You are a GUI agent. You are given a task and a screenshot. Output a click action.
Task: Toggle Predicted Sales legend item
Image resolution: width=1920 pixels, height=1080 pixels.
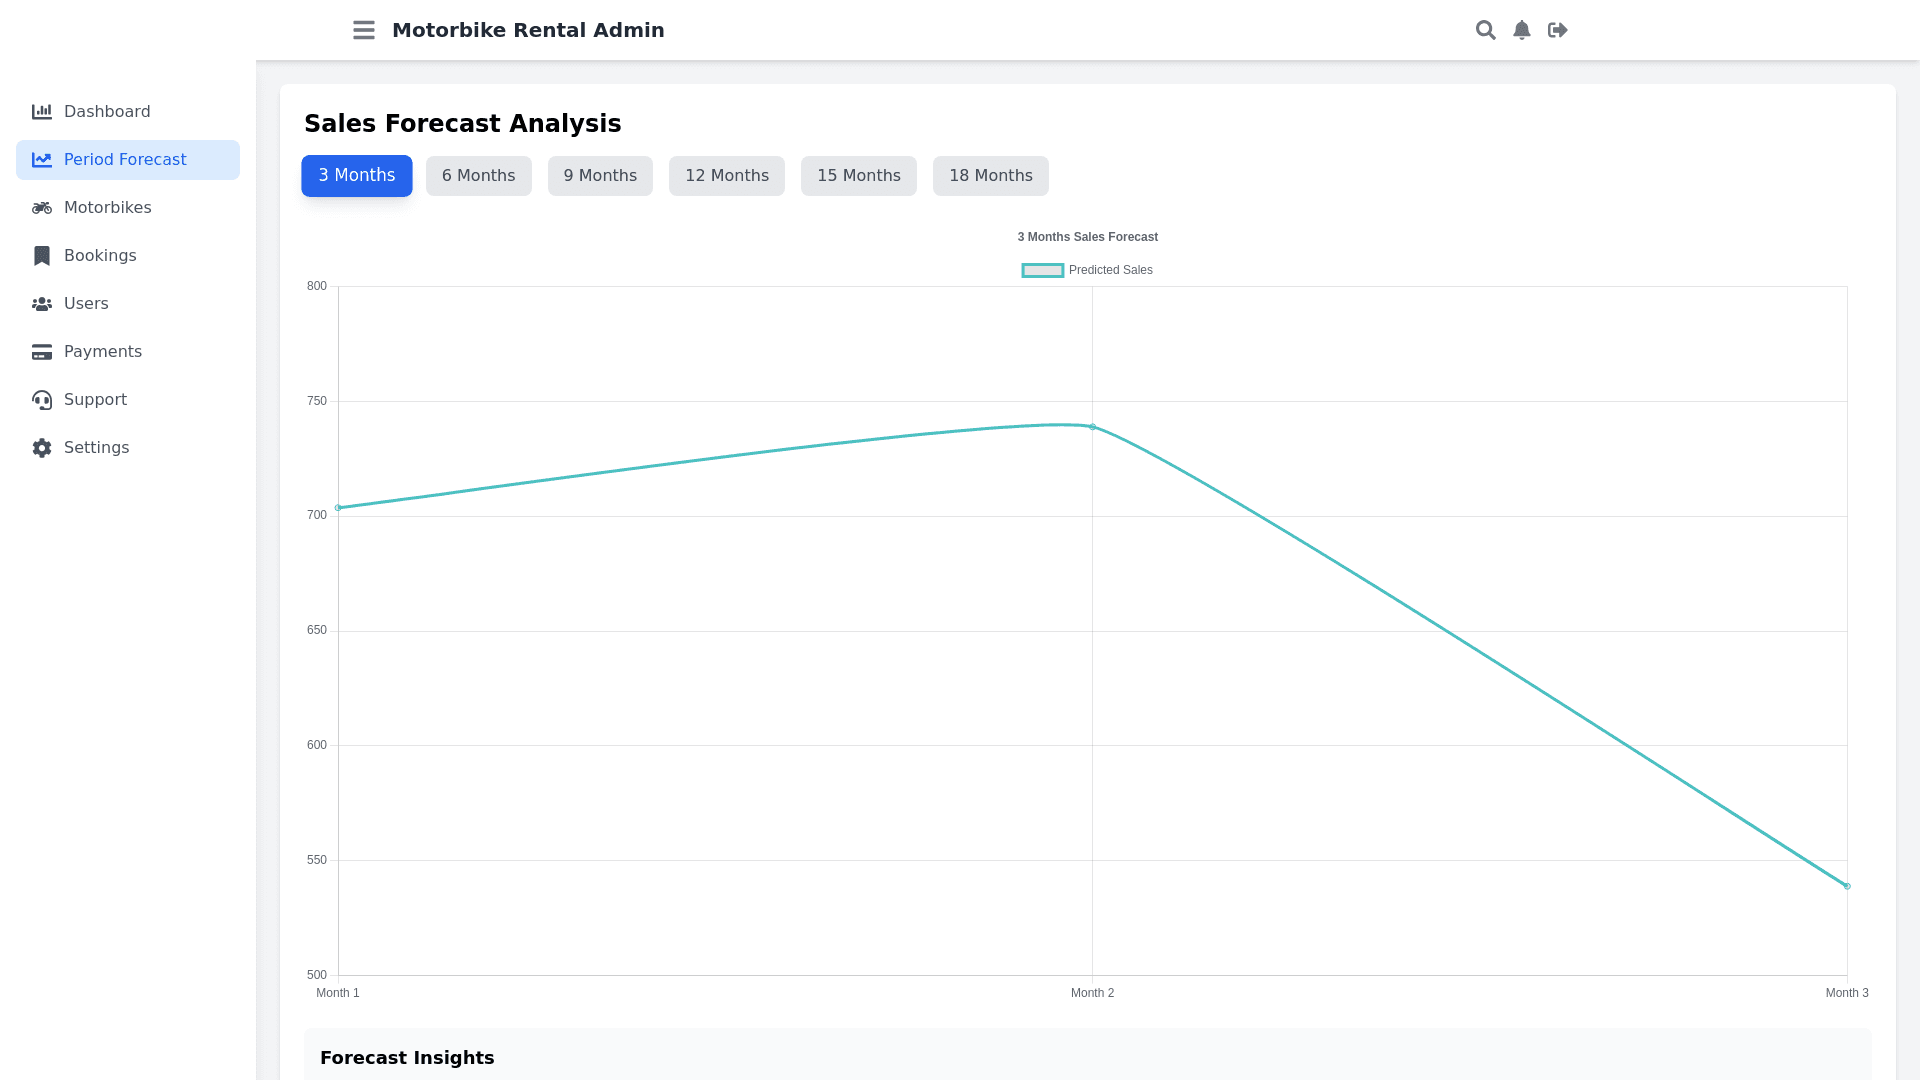point(1087,270)
